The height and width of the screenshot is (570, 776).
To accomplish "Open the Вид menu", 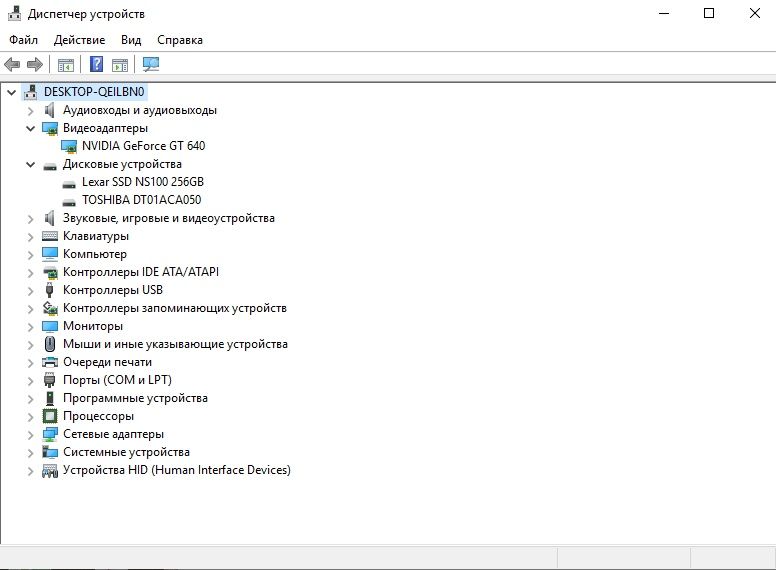I will (131, 40).
